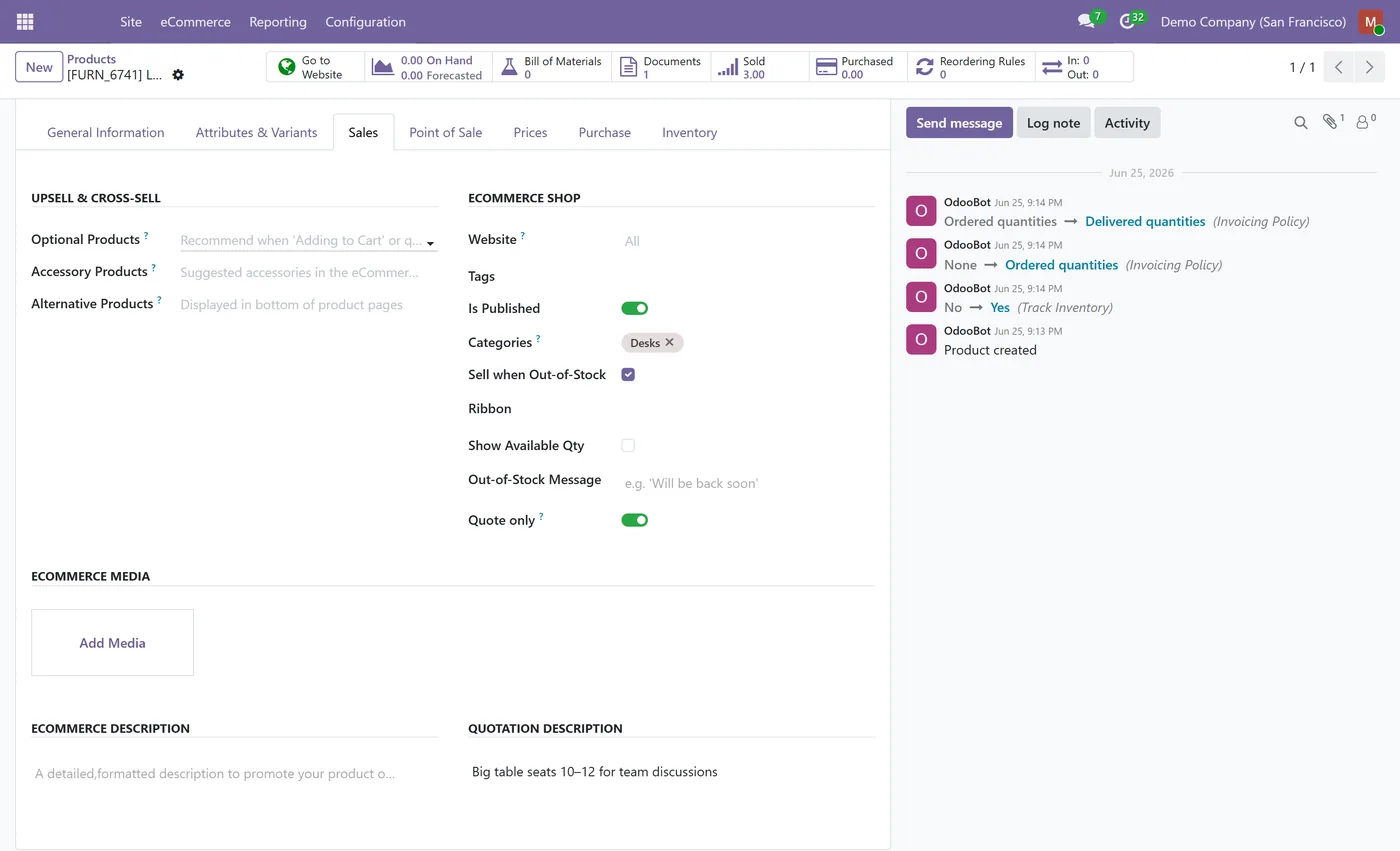Screen dimensions: 1400x851
Task: Open the gear actions menu next to product name
Action: 178,75
